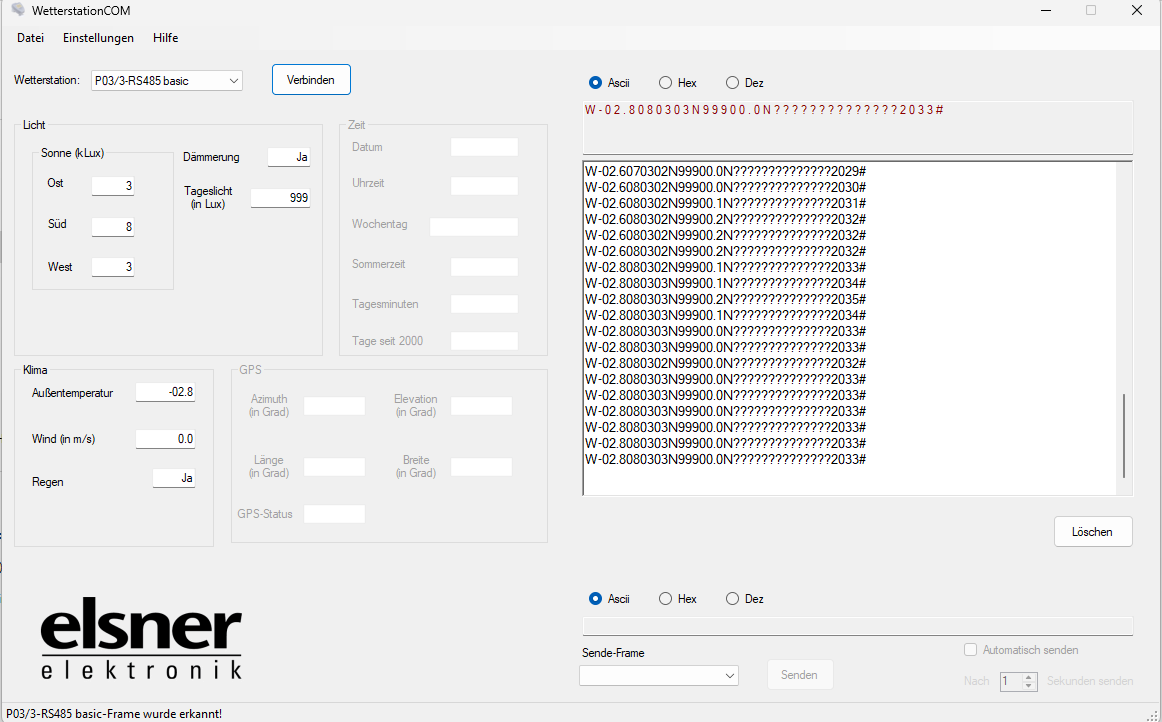Open the Datei menu
This screenshot has height=722, width=1162.
click(31, 38)
